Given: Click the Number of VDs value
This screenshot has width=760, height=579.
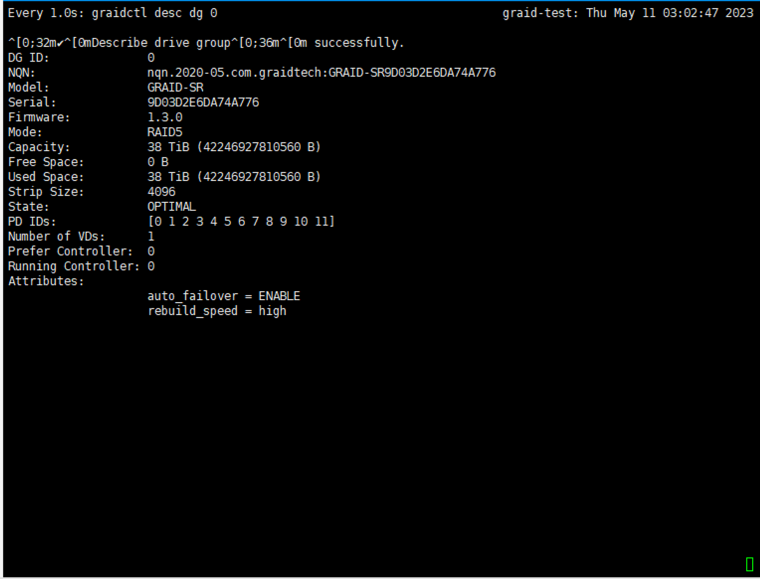Looking at the screenshot, I should point(151,236).
